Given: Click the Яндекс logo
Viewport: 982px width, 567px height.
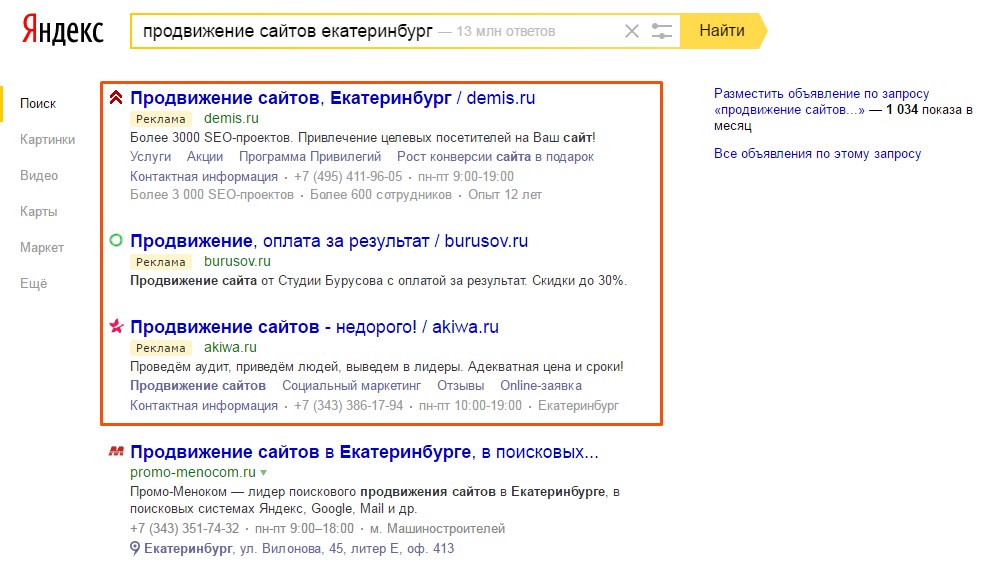Looking at the screenshot, I should coord(63,31).
